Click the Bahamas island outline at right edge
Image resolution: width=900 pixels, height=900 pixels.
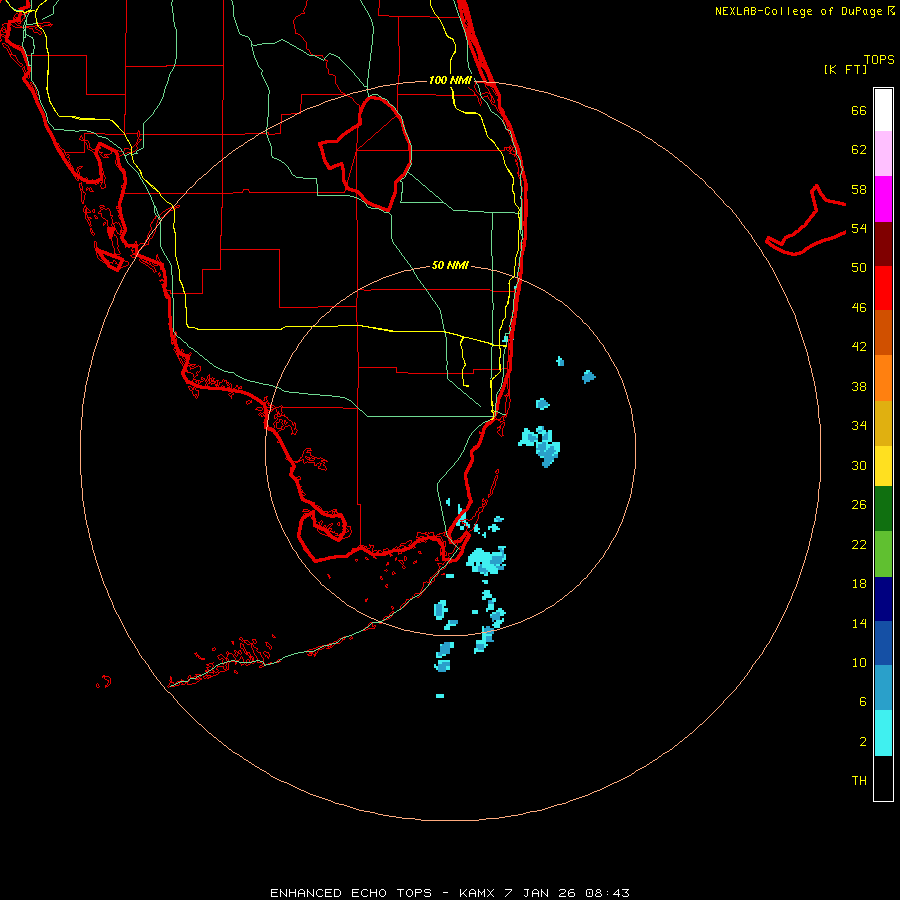click(806, 221)
